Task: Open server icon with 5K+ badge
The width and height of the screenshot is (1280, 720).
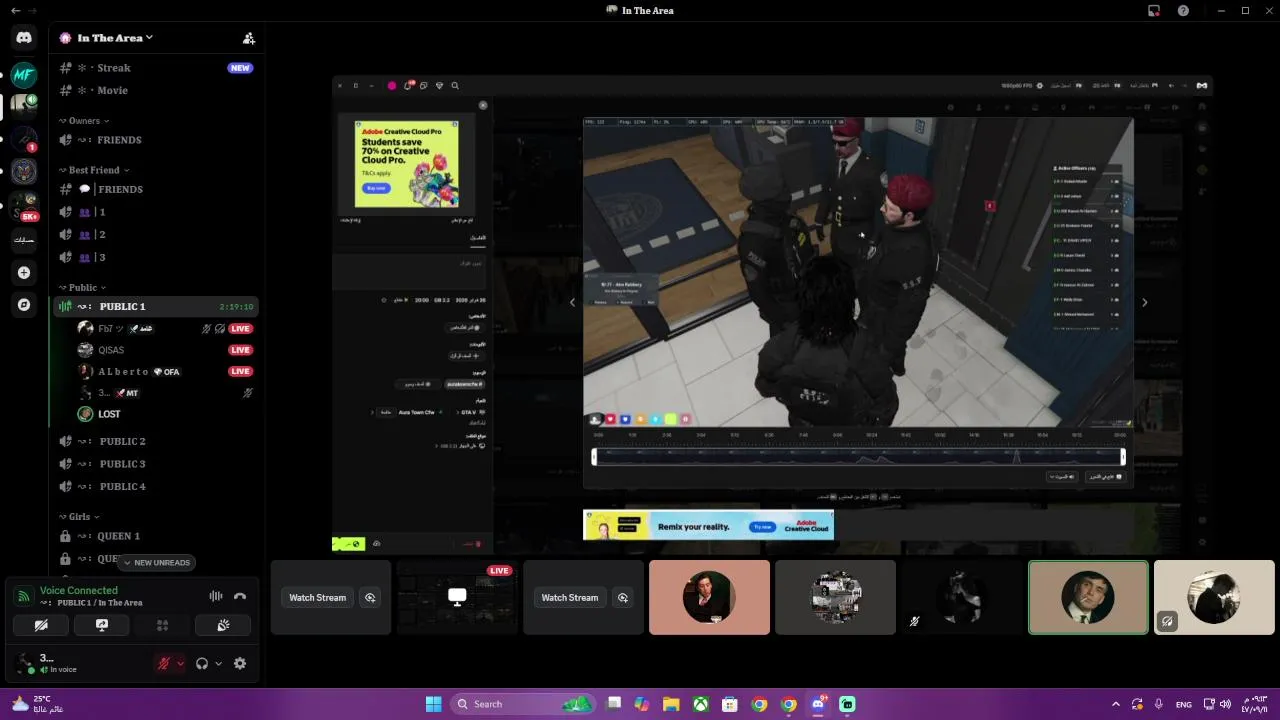Action: pos(24,206)
